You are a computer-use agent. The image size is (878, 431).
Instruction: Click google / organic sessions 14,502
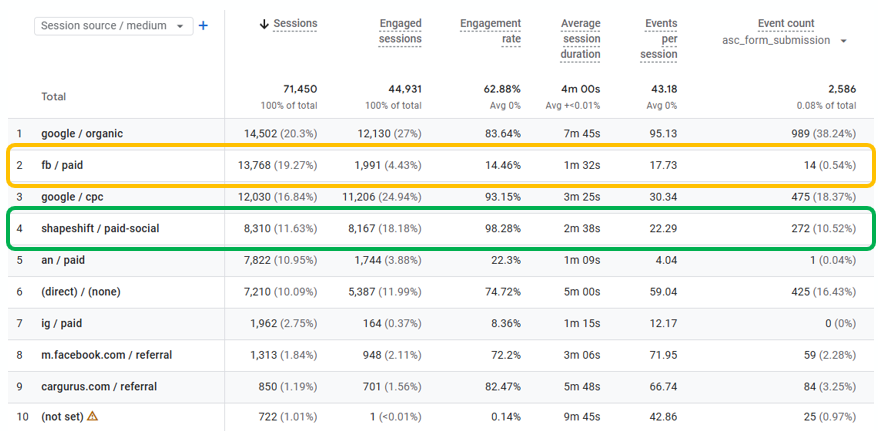pos(258,134)
